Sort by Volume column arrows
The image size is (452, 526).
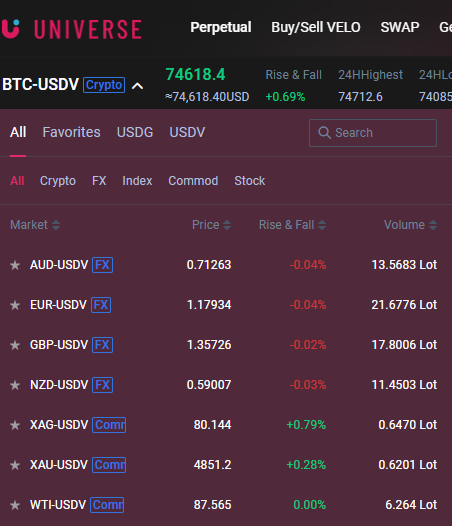tap(433, 225)
